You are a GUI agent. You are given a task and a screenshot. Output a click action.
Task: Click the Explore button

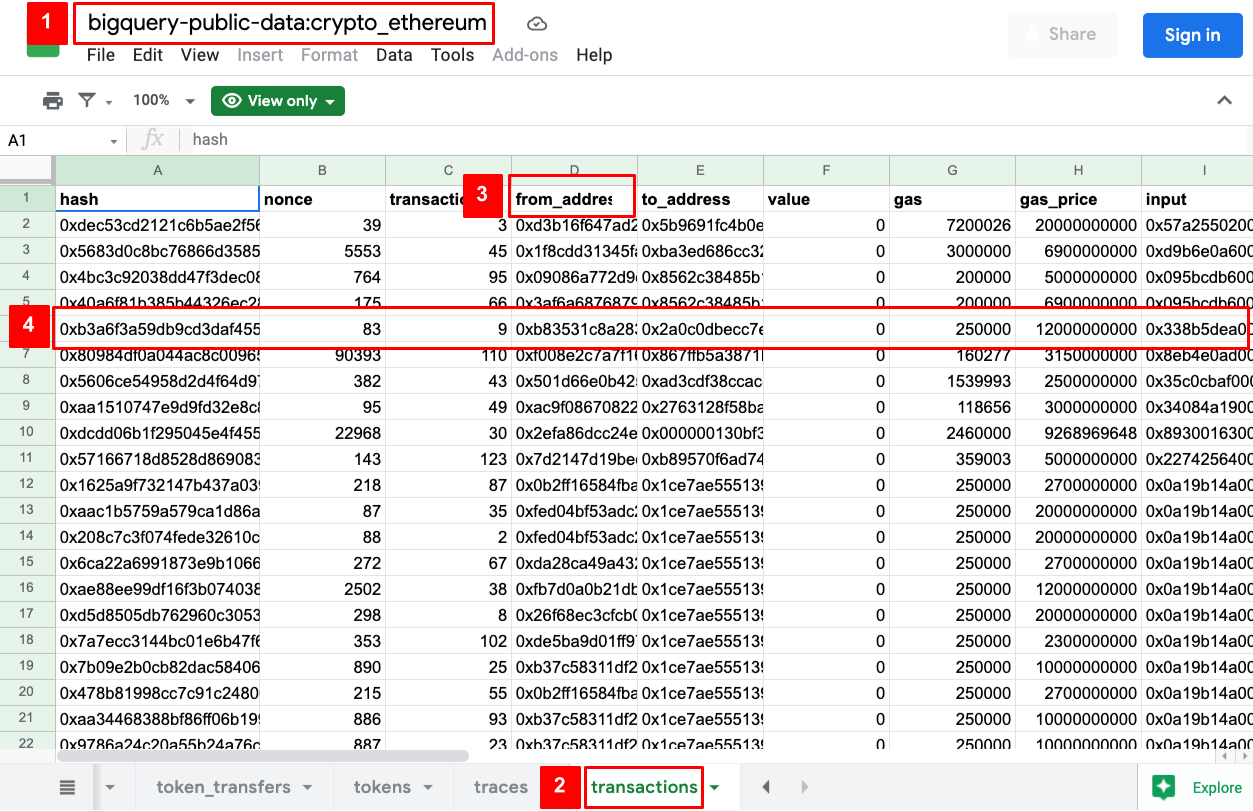1198,788
